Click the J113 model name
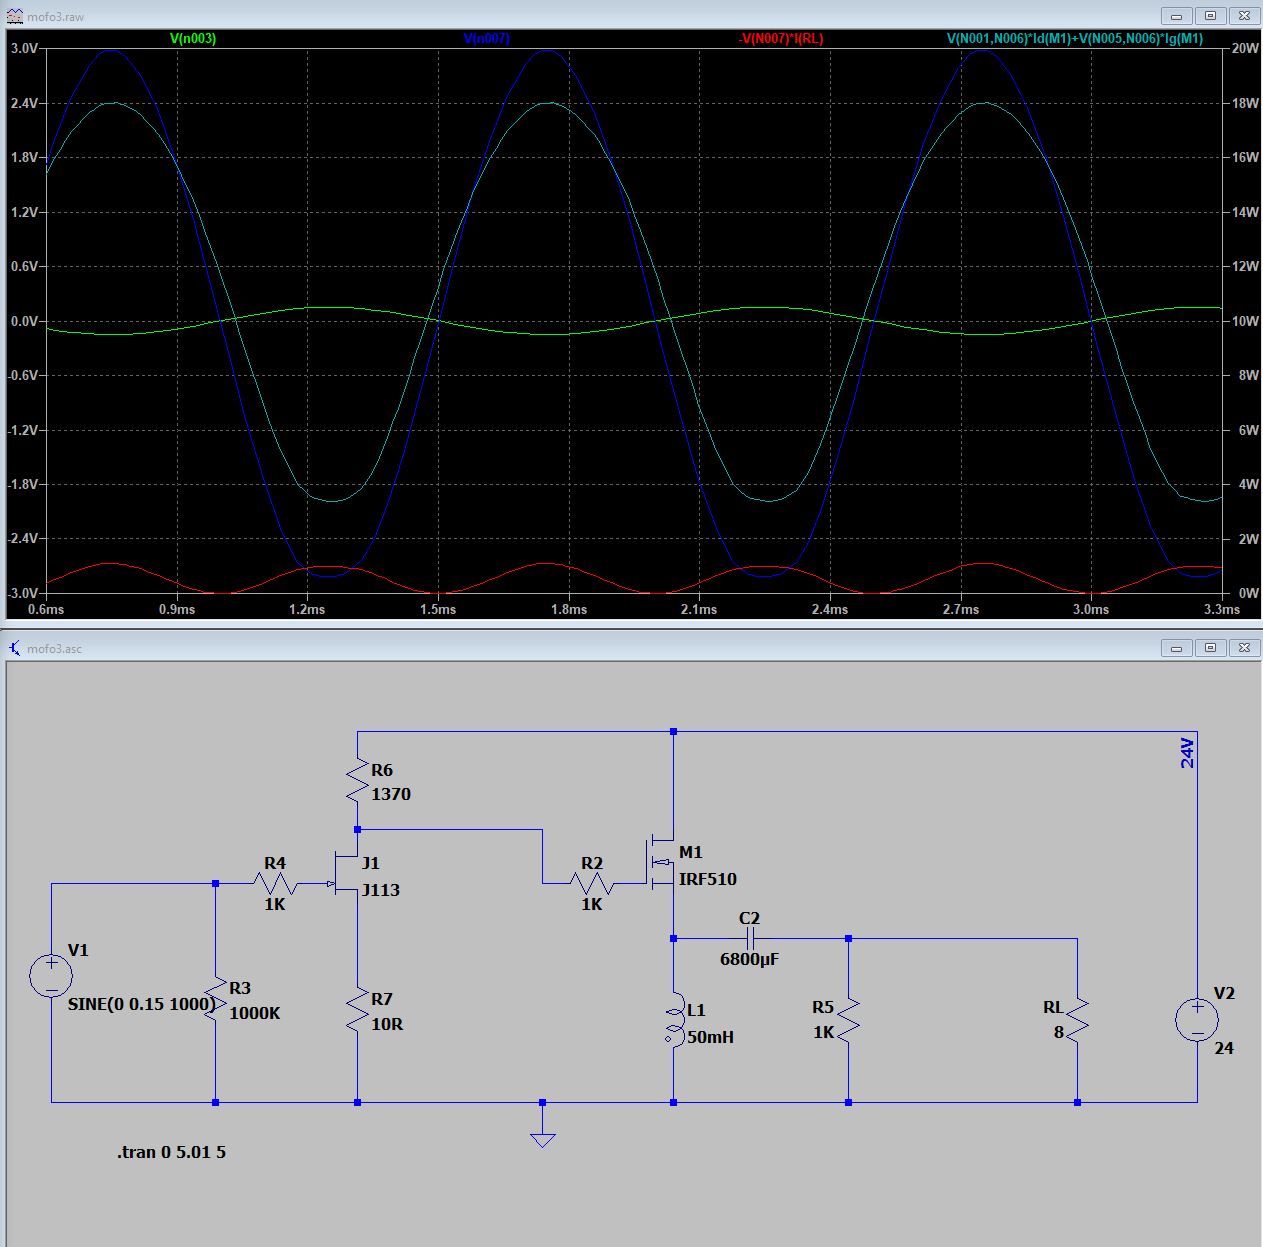The image size is (1263, 1247). [381, 890]
